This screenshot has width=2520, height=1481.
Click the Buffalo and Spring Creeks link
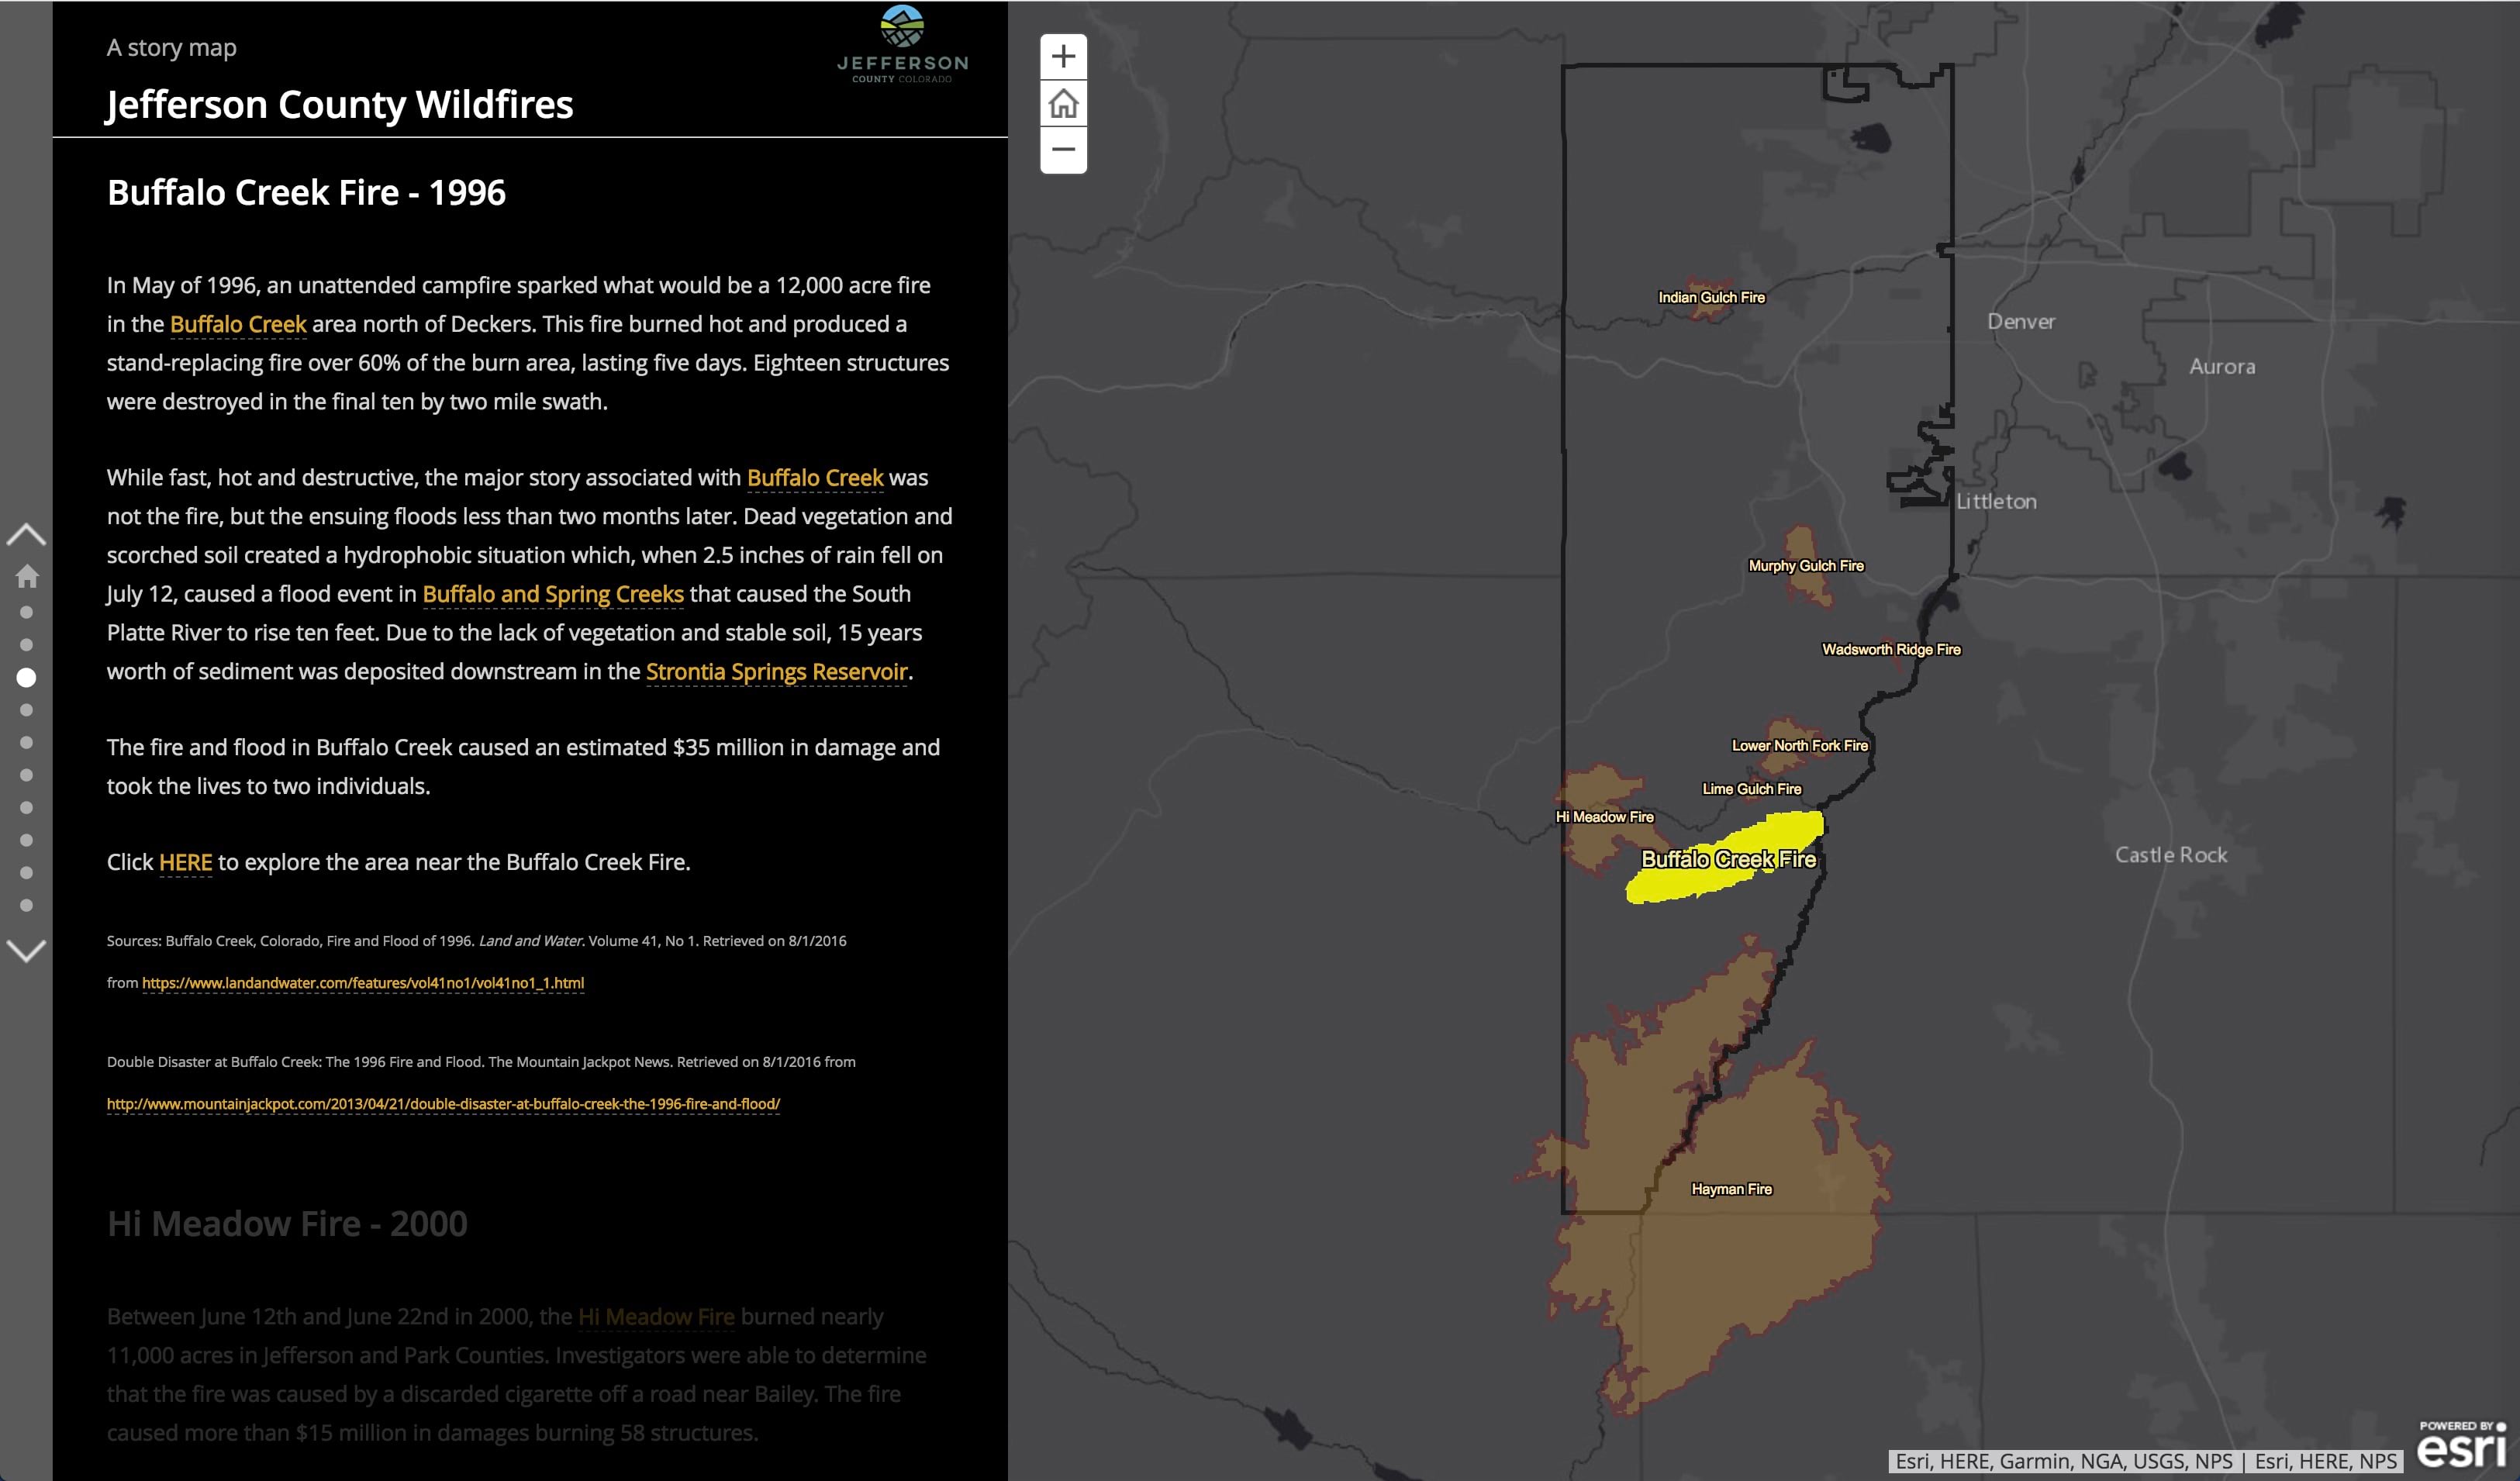point(552,594)
